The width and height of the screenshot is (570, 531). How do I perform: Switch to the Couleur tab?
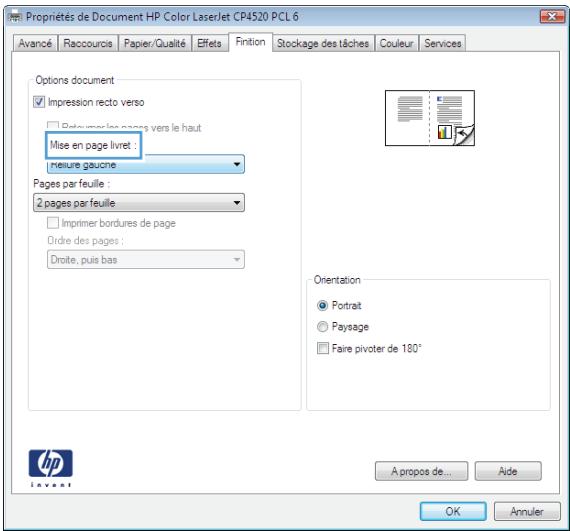click(x=397, y=43)
